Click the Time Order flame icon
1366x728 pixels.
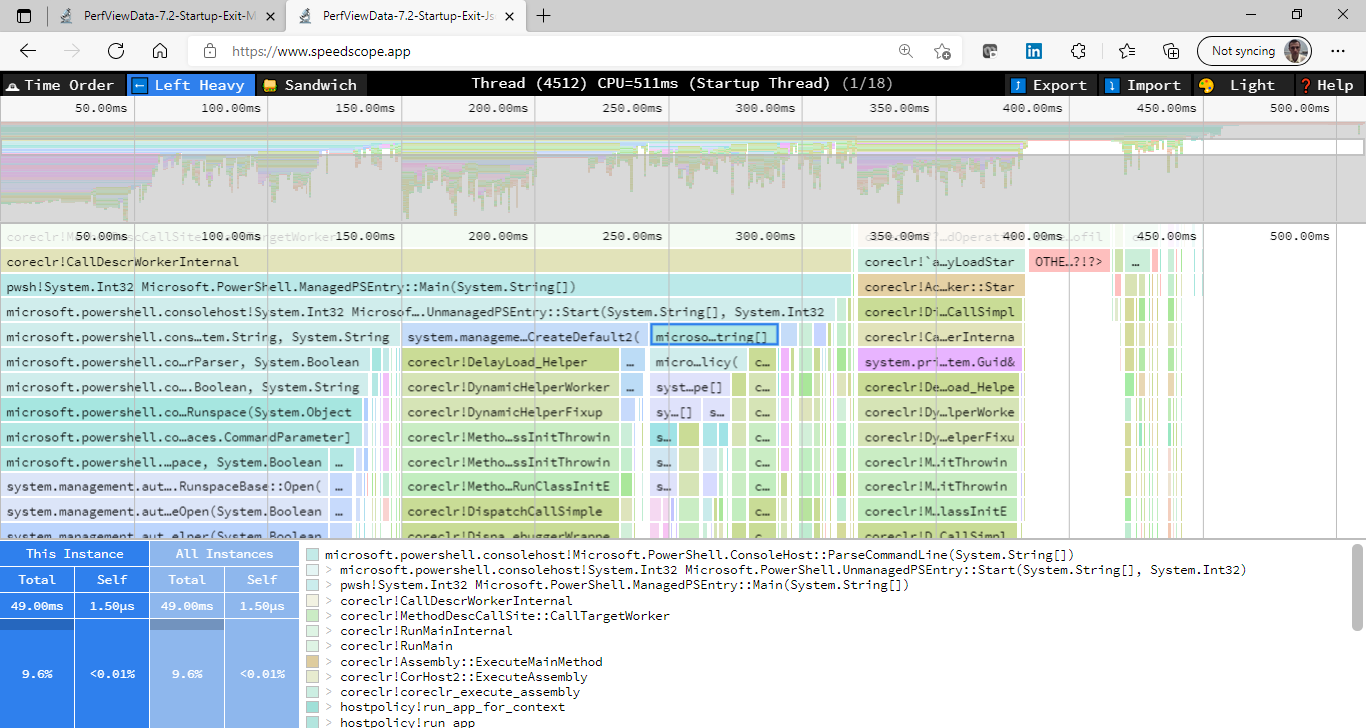[11, 85]
